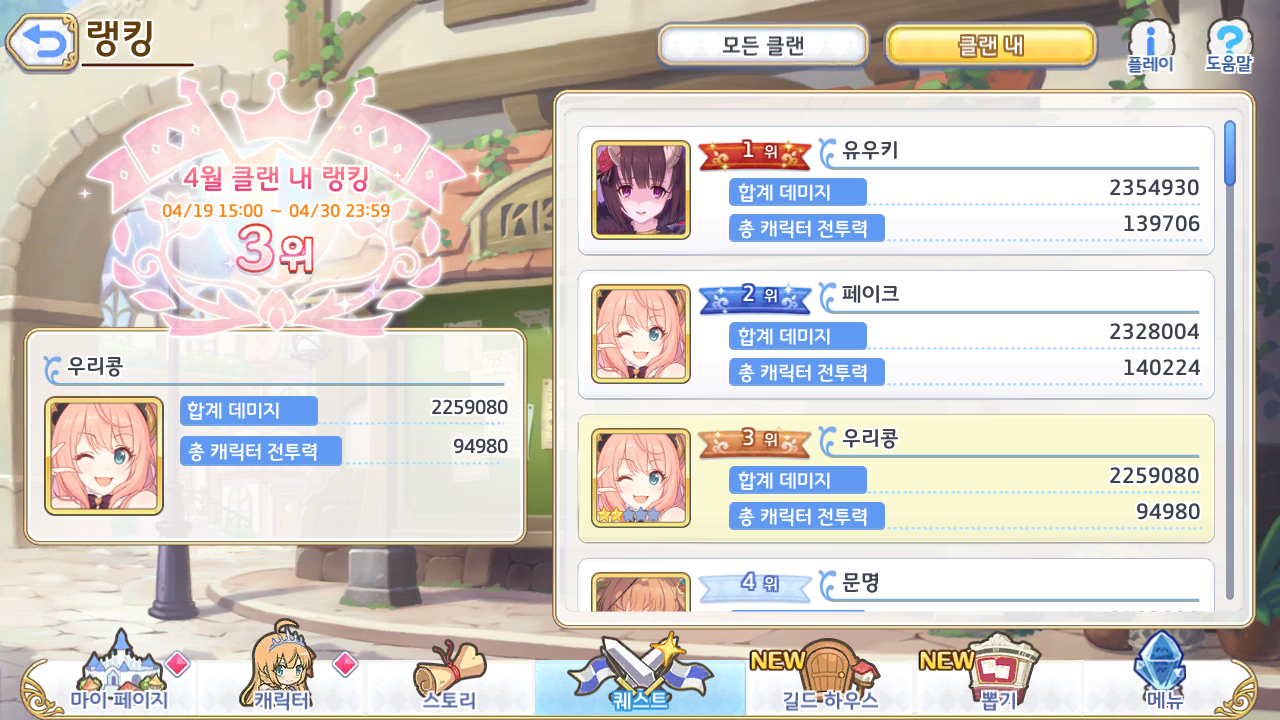1280x720 pixels.
Task: Click 페이크's character avatar thumbnail
Action: (641, 334)
